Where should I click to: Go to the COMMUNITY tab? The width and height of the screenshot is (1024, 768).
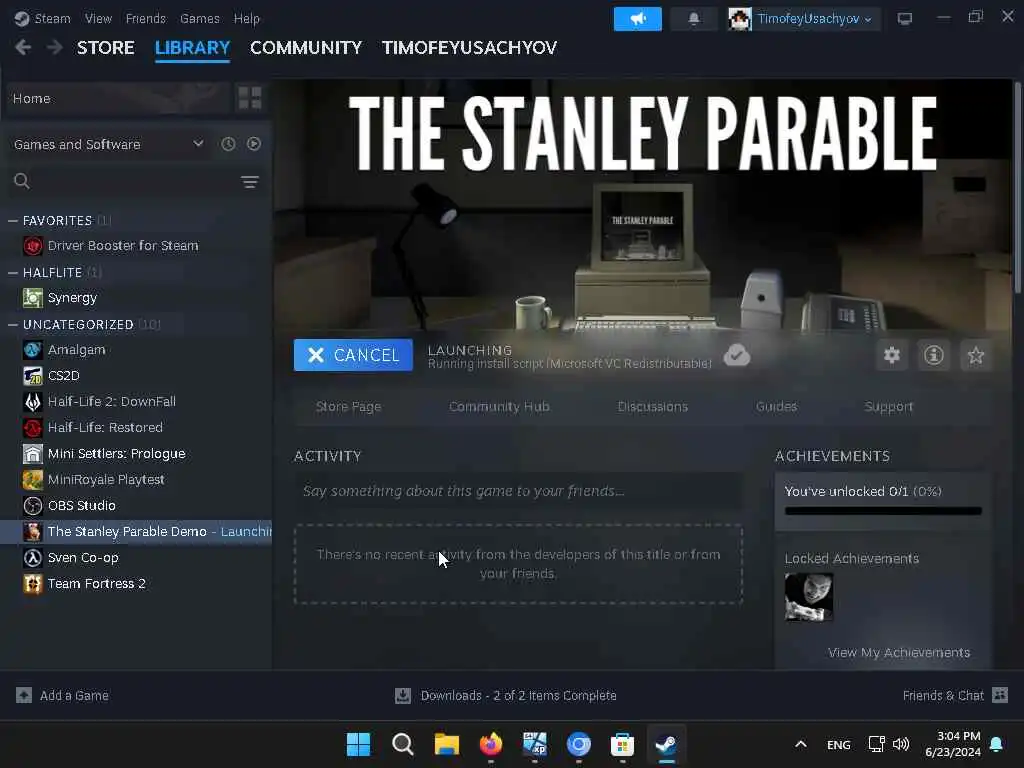click(306, 48)
